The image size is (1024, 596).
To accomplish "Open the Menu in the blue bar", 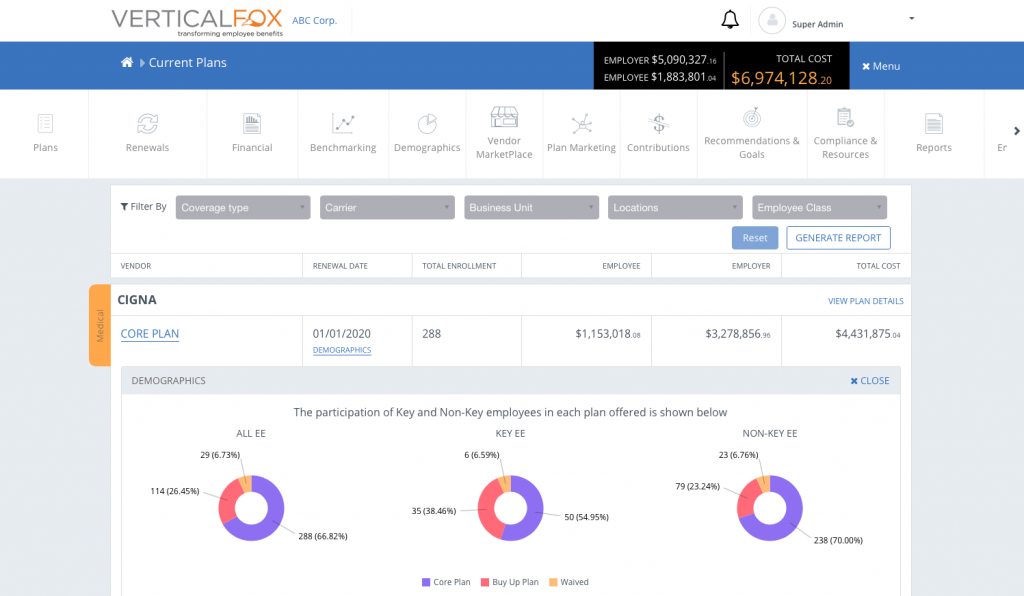I will 880,65.
